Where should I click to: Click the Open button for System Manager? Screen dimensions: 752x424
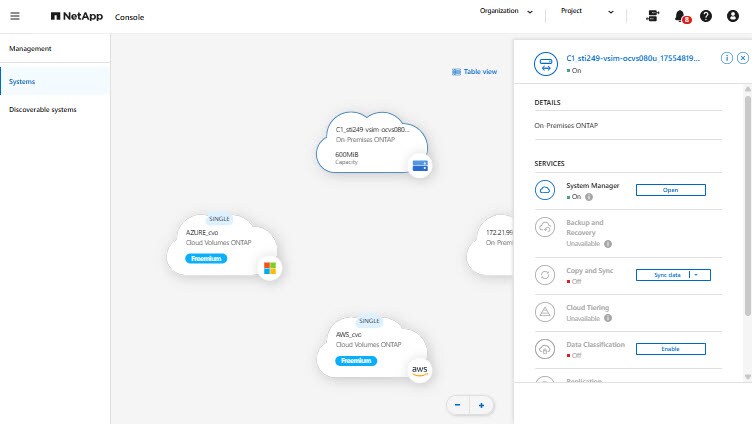coord(671,189)
